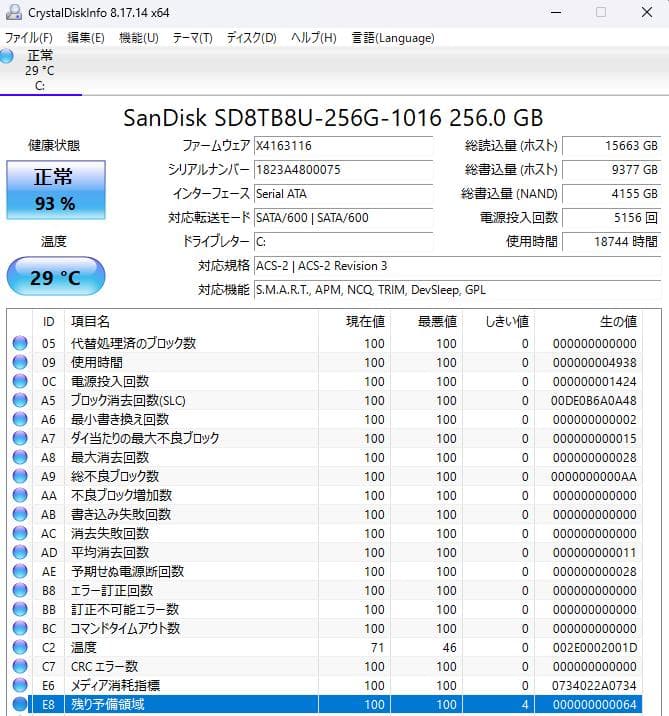Click status orb for ID A7 row
The width and height of the screenshot is (669, 716).
pos(20,438)
